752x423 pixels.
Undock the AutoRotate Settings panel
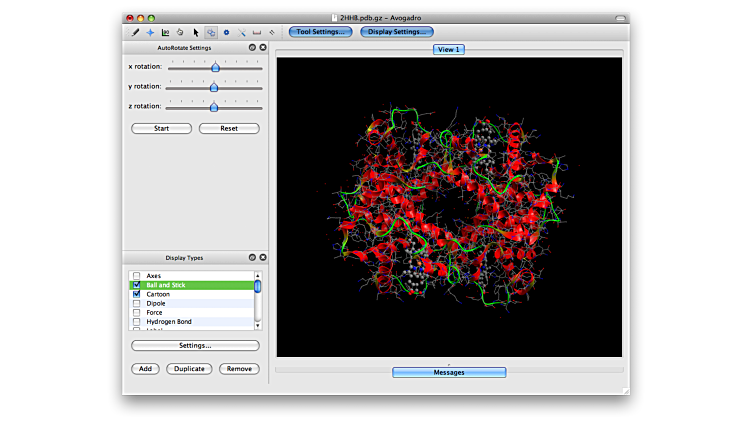(252, 47)
